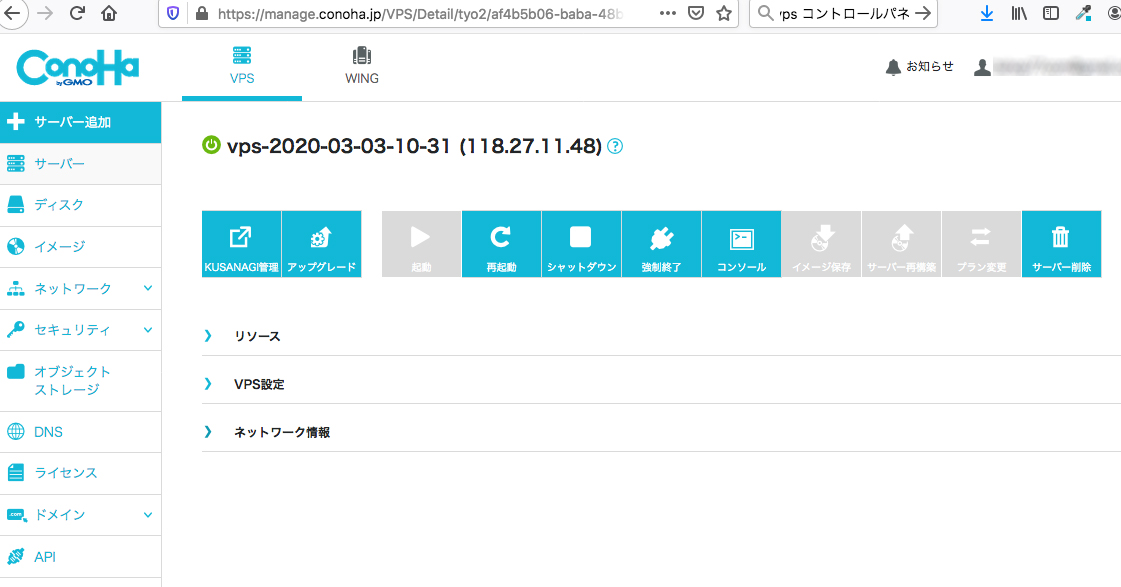Open the eyedropper extension icon
This screenshot has height=587, width=1121.
click(1084, 13)
